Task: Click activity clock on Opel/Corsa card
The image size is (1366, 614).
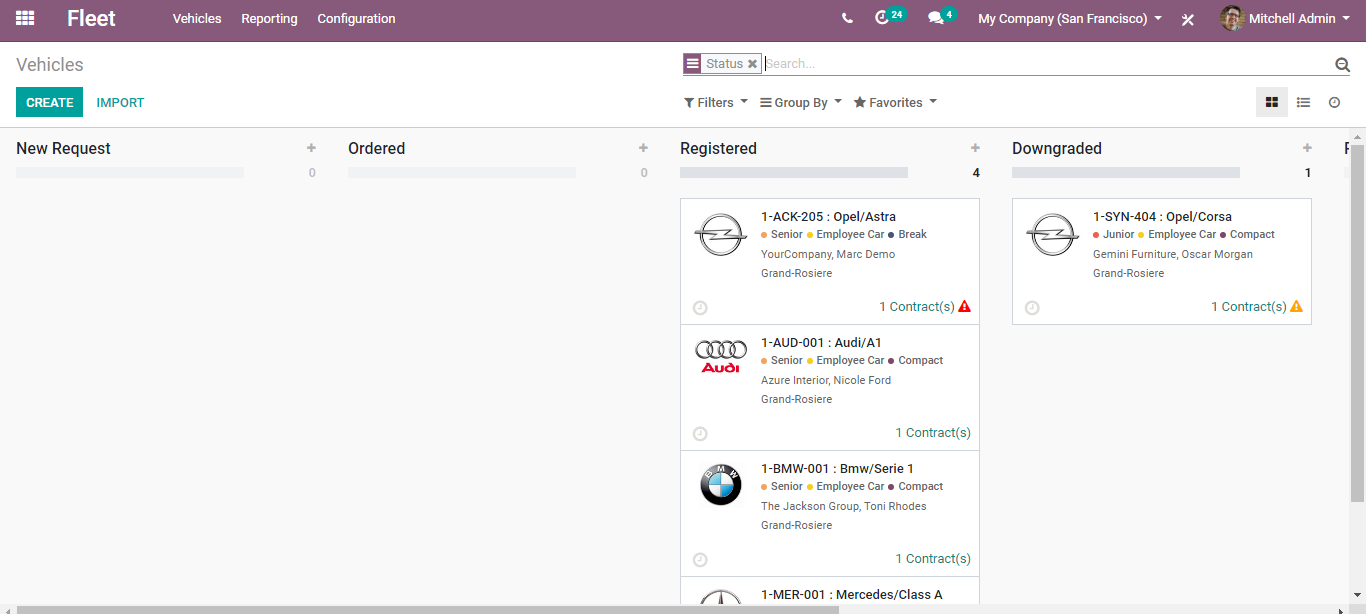Action: tap(1032, 308)
